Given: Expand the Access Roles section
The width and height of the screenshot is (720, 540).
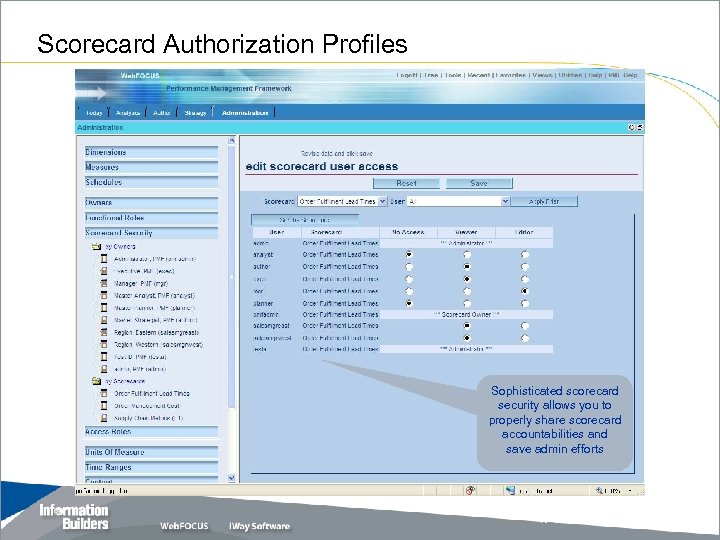Looking at the screenshot, I should tap(152, 432).
